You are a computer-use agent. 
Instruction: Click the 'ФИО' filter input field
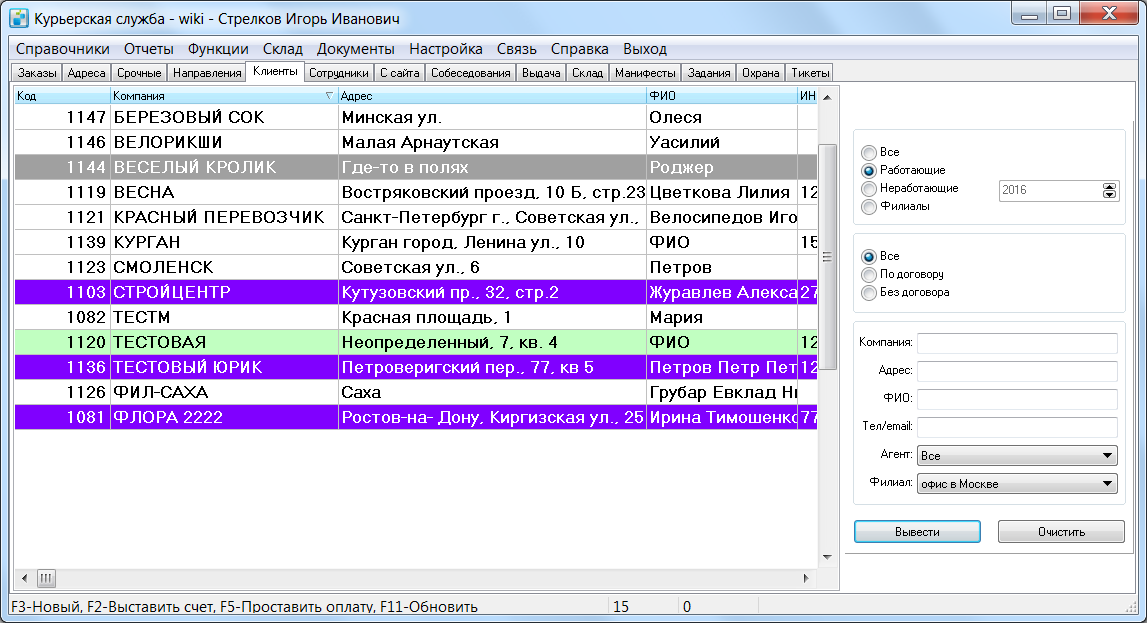[x=1018, y=399]
